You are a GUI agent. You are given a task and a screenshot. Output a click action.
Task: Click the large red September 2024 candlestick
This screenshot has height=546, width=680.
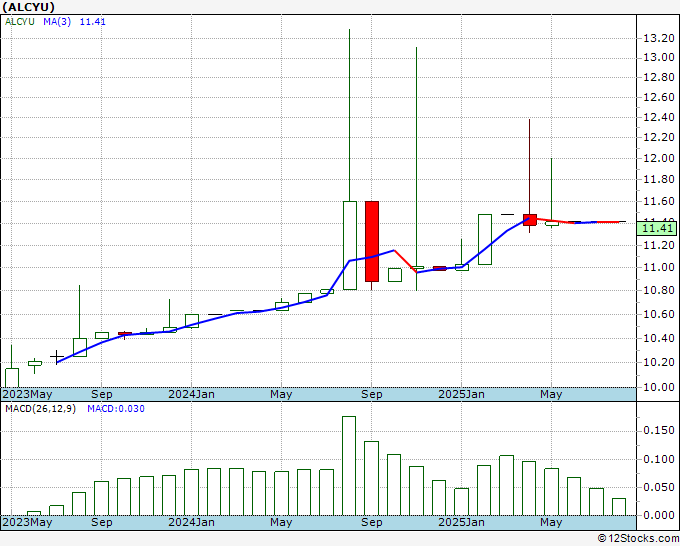(x=372, y=241)
